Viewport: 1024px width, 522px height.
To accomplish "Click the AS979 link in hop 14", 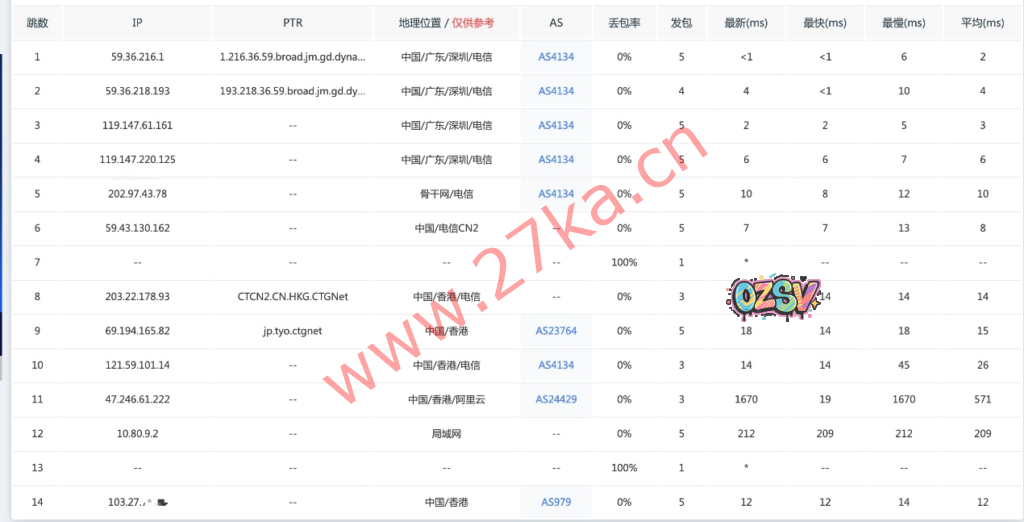I will point(556,502).
